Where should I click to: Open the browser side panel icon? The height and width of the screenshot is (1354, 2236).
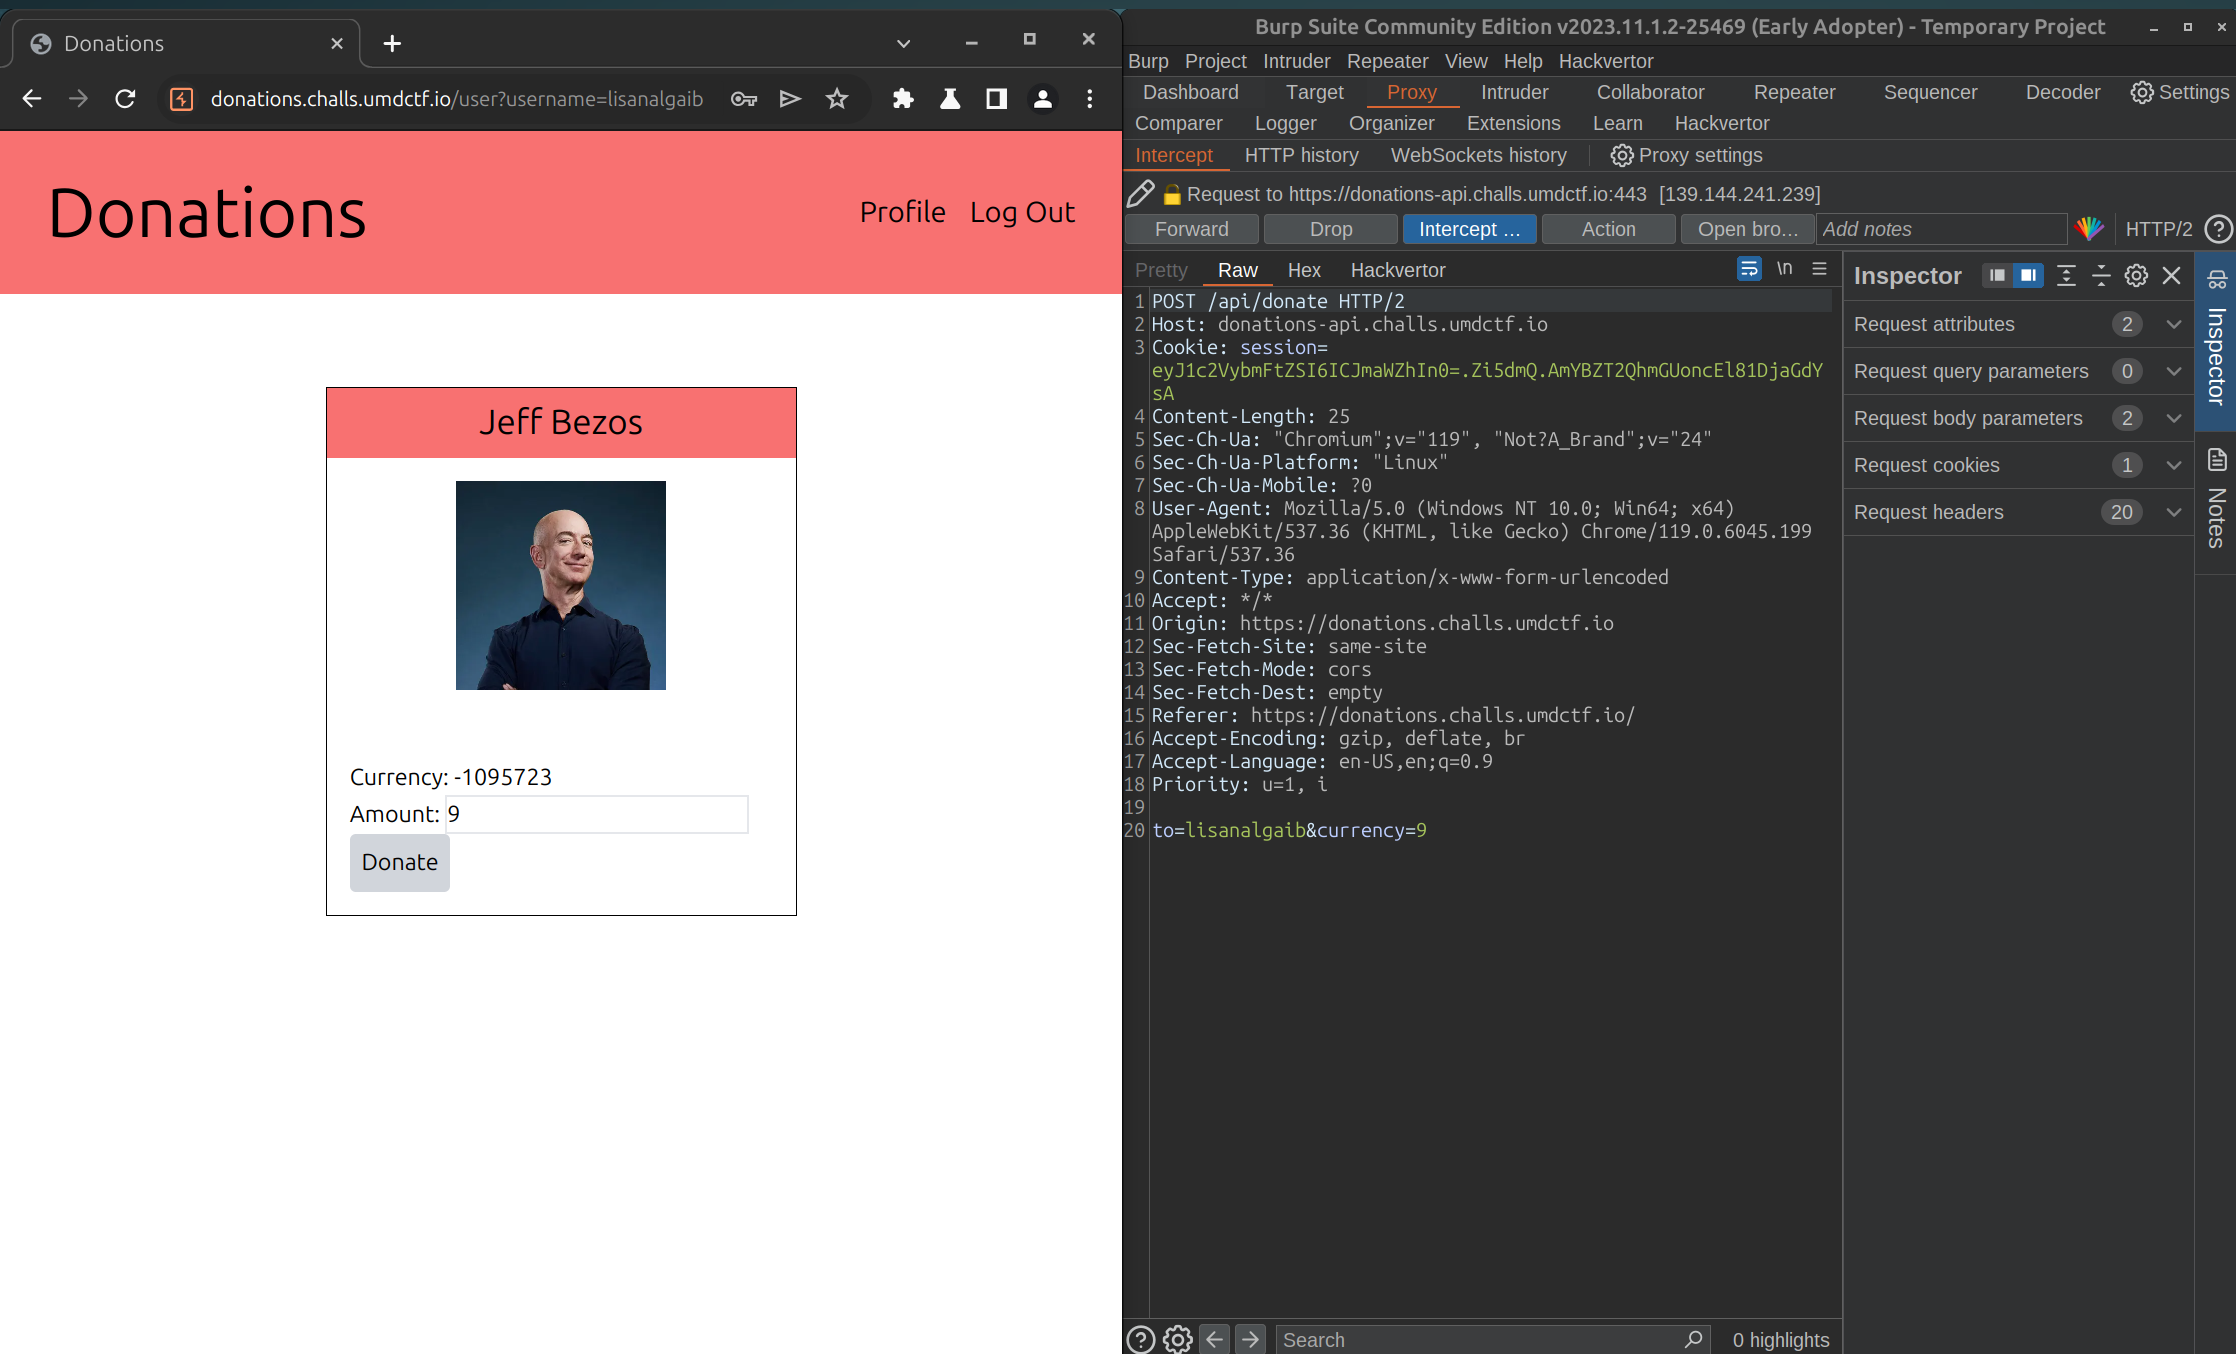point(996,99)
